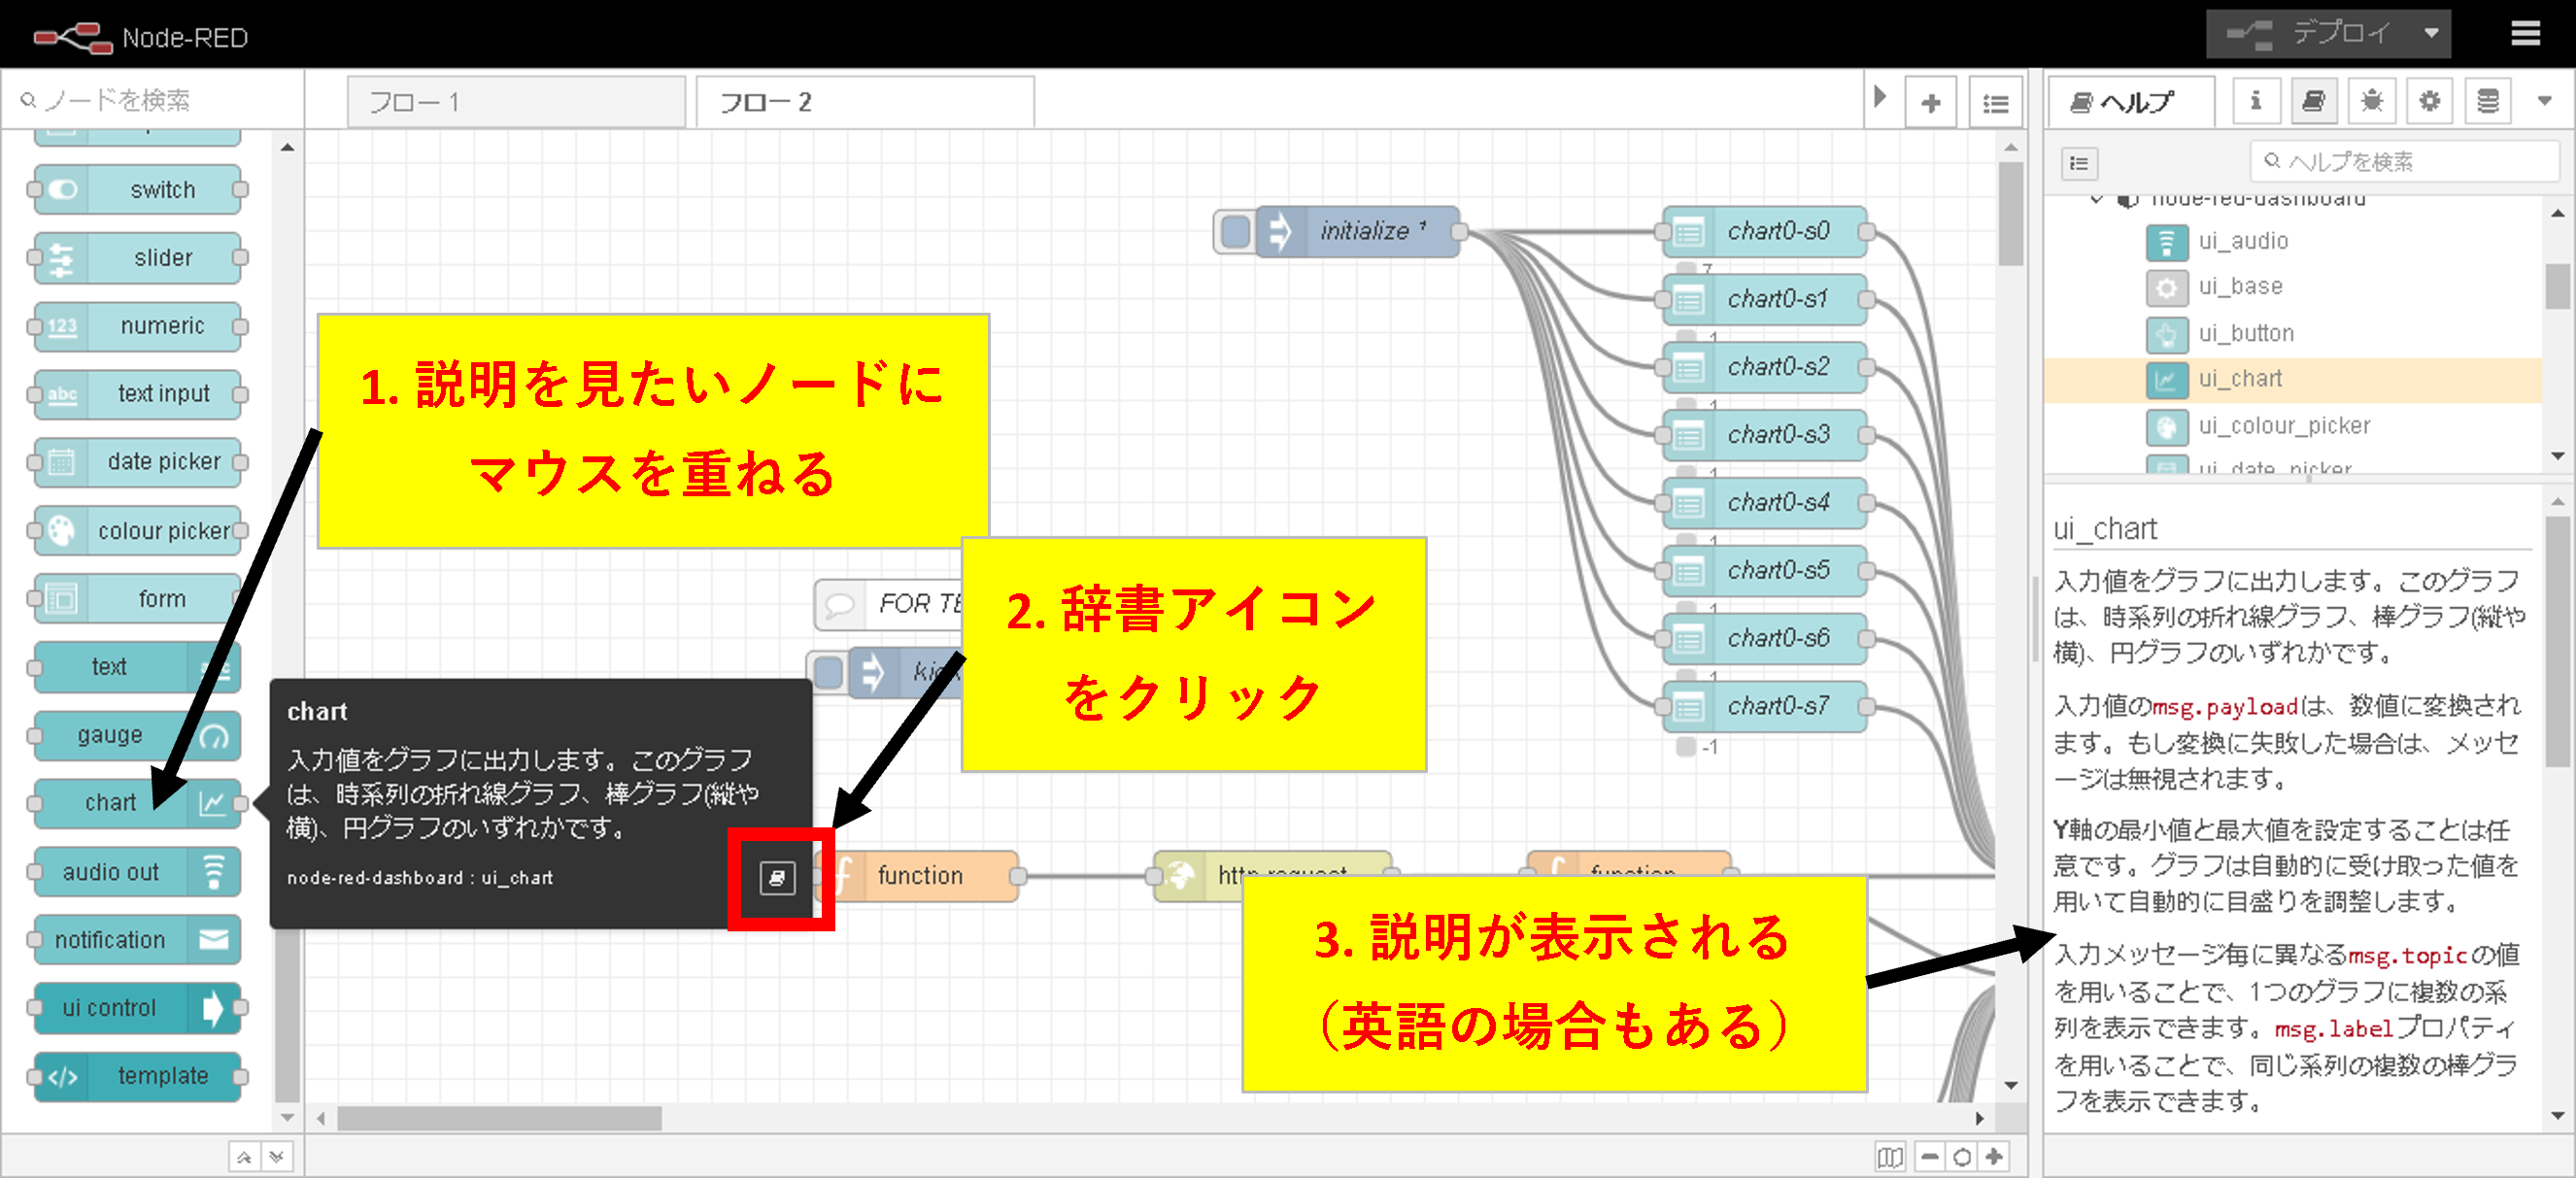The width and height of the screenshot is (2576, 1178).
Task: Open the help book sidebar icon
Action: [x=2313, y=101]
